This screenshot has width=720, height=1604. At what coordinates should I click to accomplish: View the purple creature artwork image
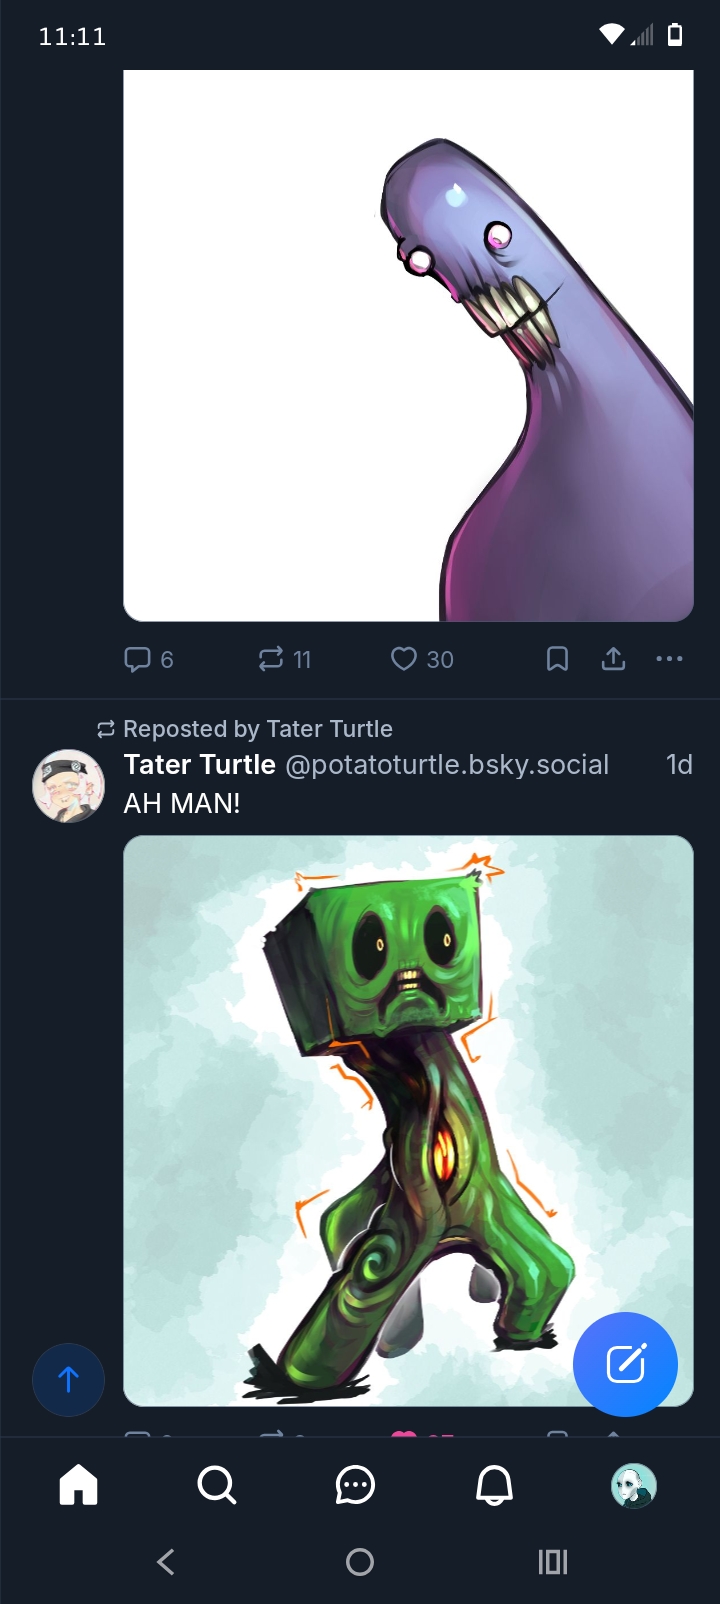pos(408,345)
